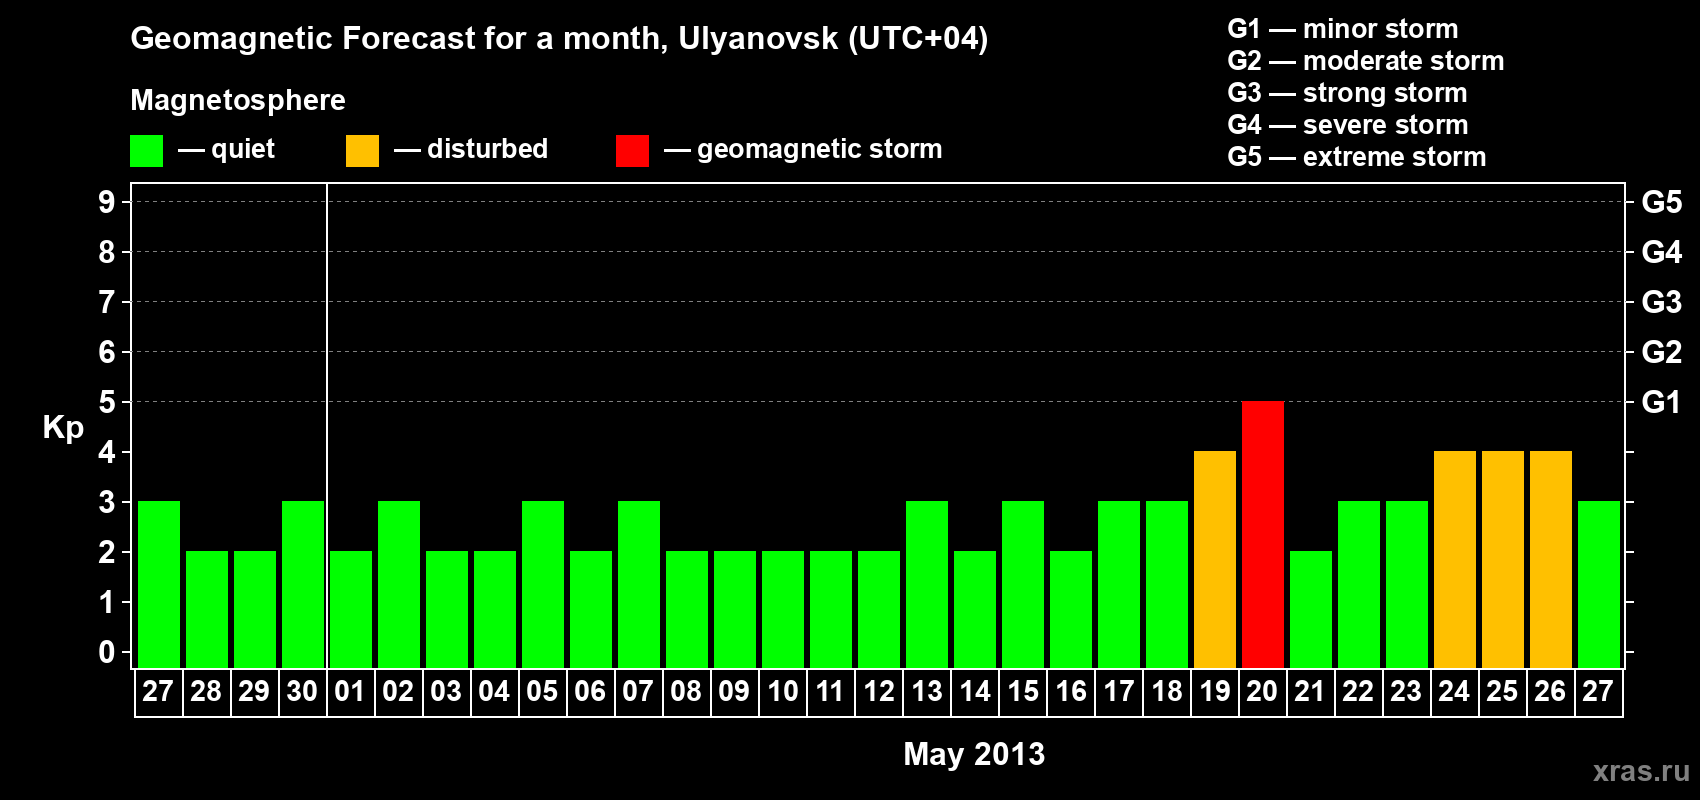Click the 'geomagnetic storm' legend label
Screen dimensions: 1700x800
pyautogui.click(x=819, y=149)
